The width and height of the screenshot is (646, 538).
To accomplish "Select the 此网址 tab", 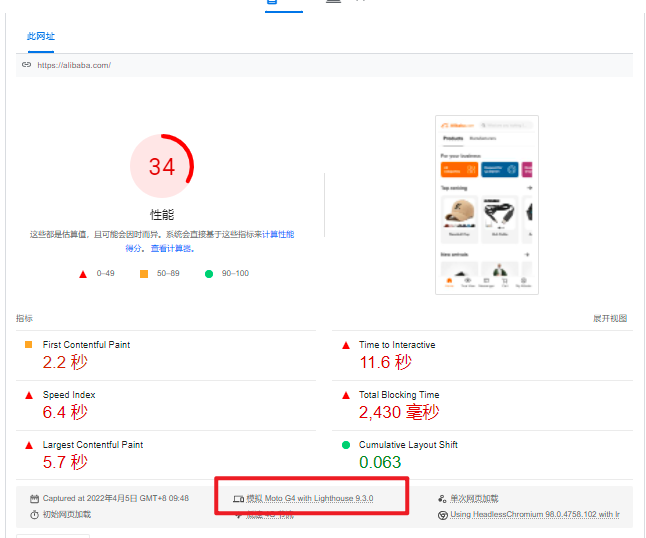I will tap(41, 36).
